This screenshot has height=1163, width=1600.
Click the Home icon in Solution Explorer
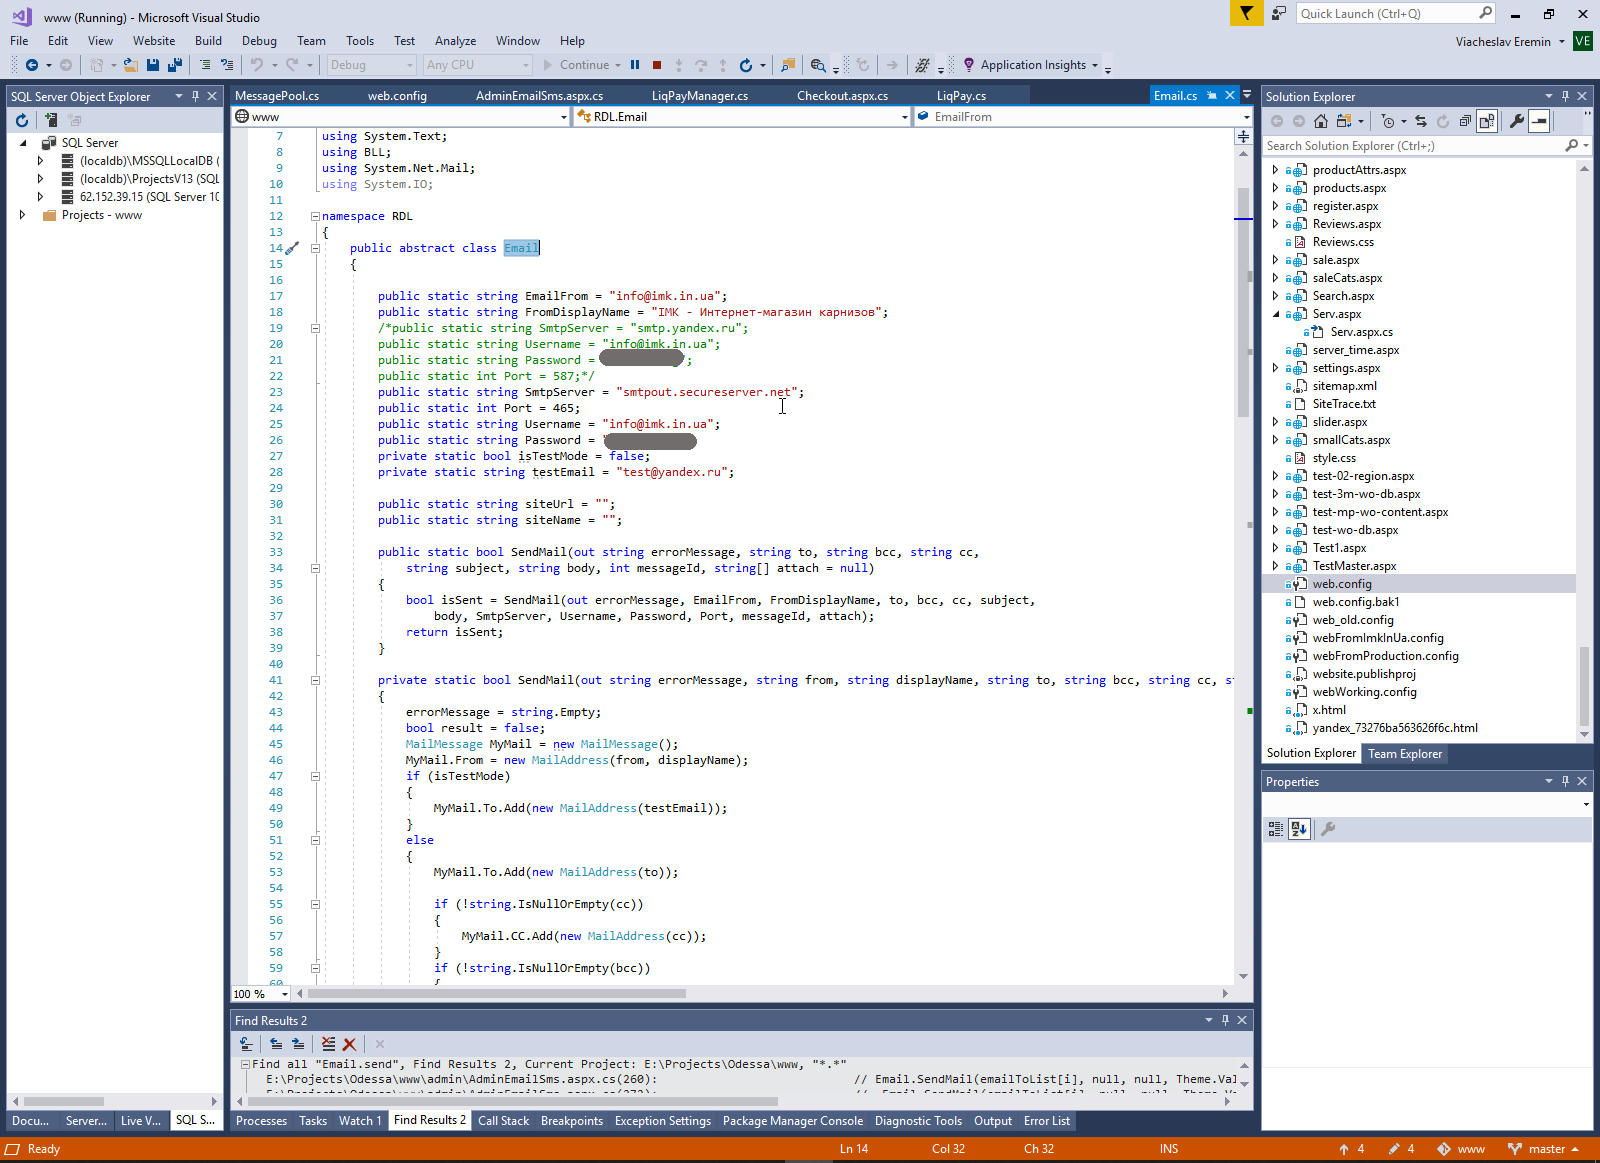(1321, 121)
